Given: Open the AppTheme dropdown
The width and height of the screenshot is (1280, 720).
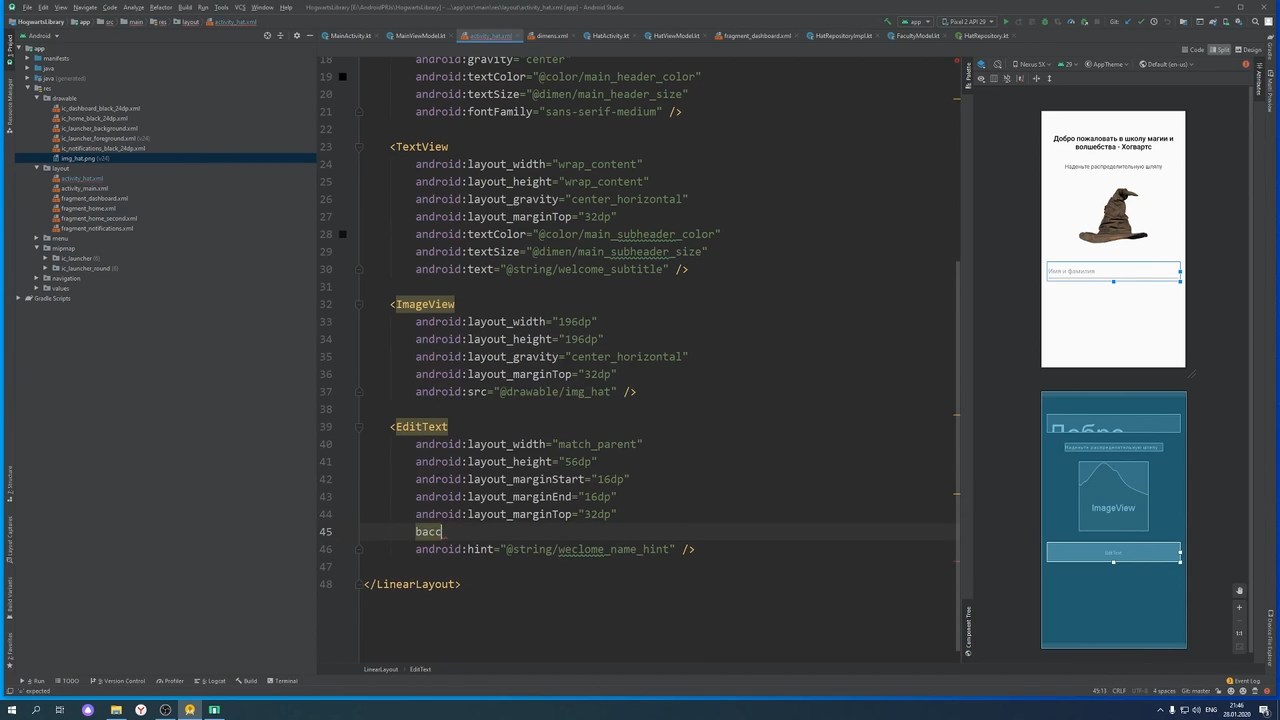Looking at the screenshot, I should 1107,64.
